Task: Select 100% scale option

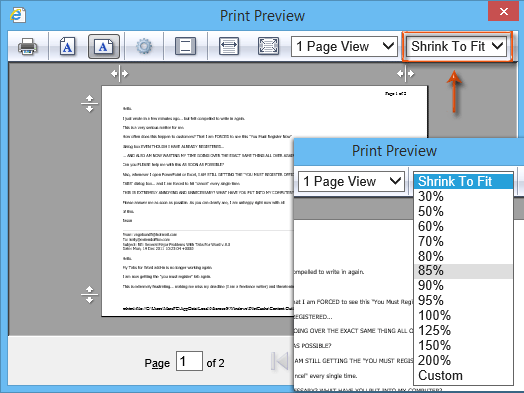Action: [x=463, y=315]
